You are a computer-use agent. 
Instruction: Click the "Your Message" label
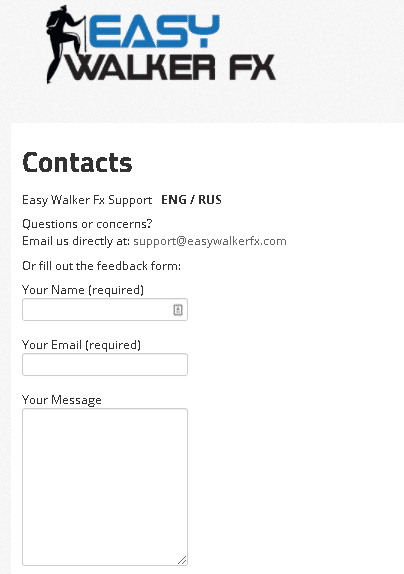click(62, 400)
